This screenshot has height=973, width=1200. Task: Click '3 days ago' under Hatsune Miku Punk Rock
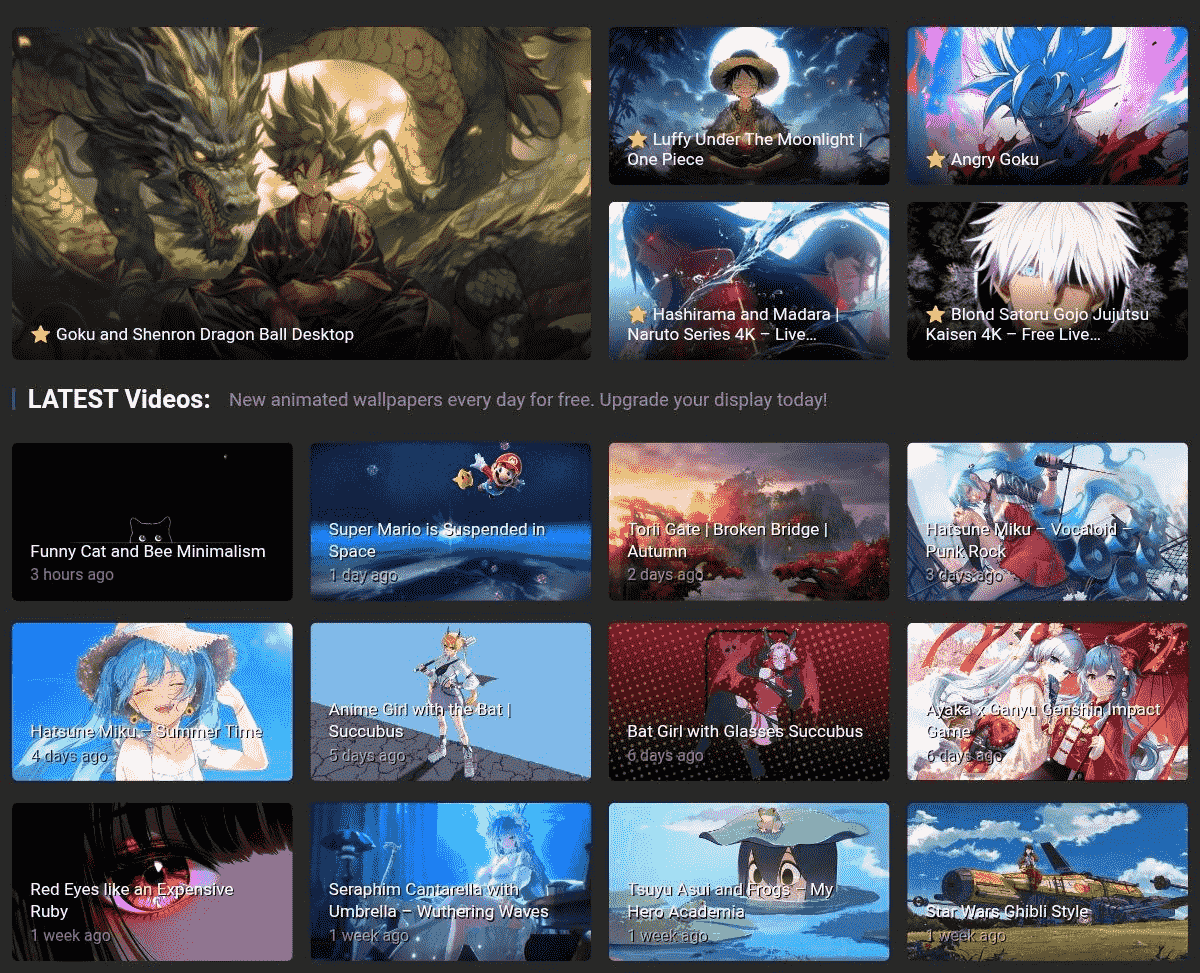click(964, 575)
